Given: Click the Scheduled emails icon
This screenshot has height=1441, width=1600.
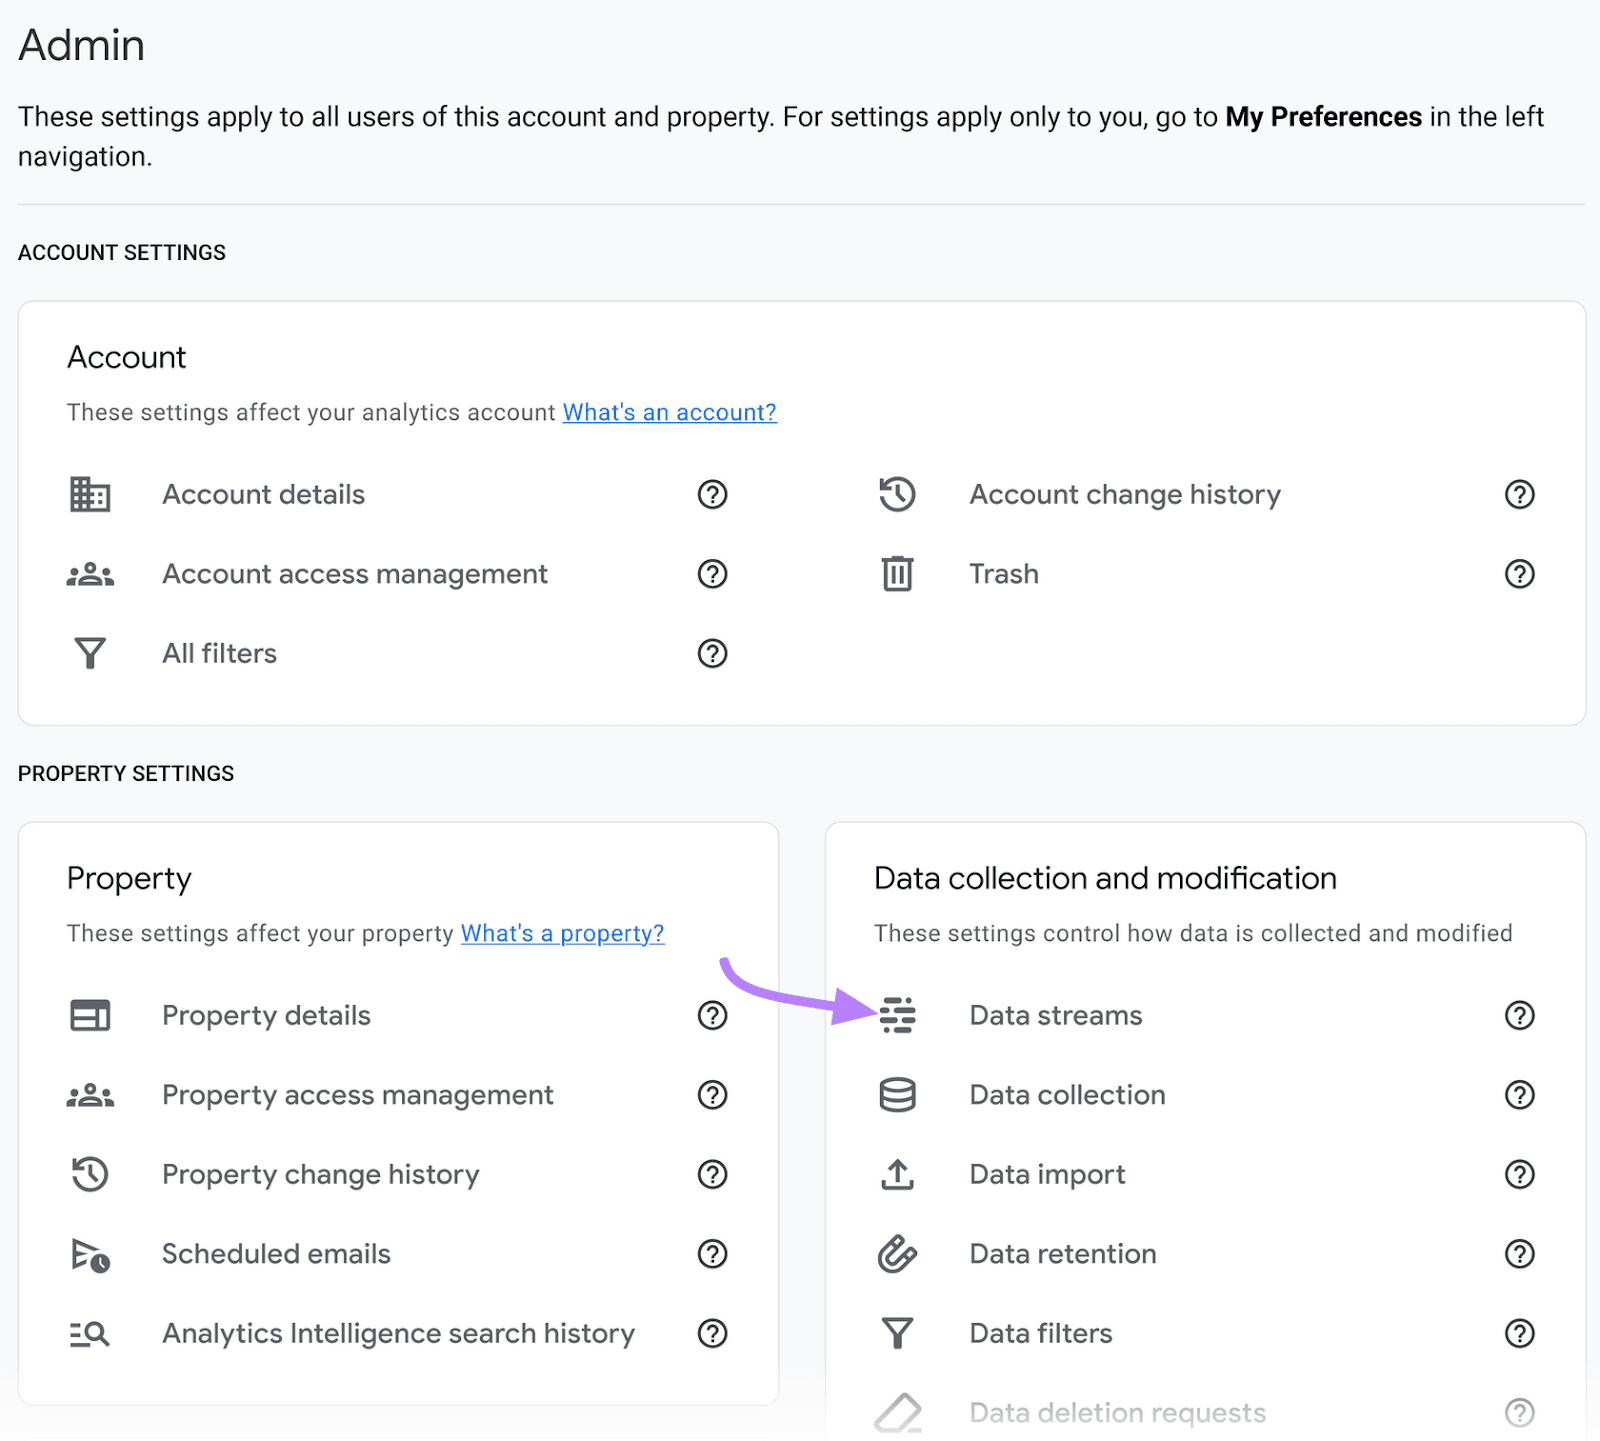Looking at the screenshot, I should click(x=91, y=1254).
